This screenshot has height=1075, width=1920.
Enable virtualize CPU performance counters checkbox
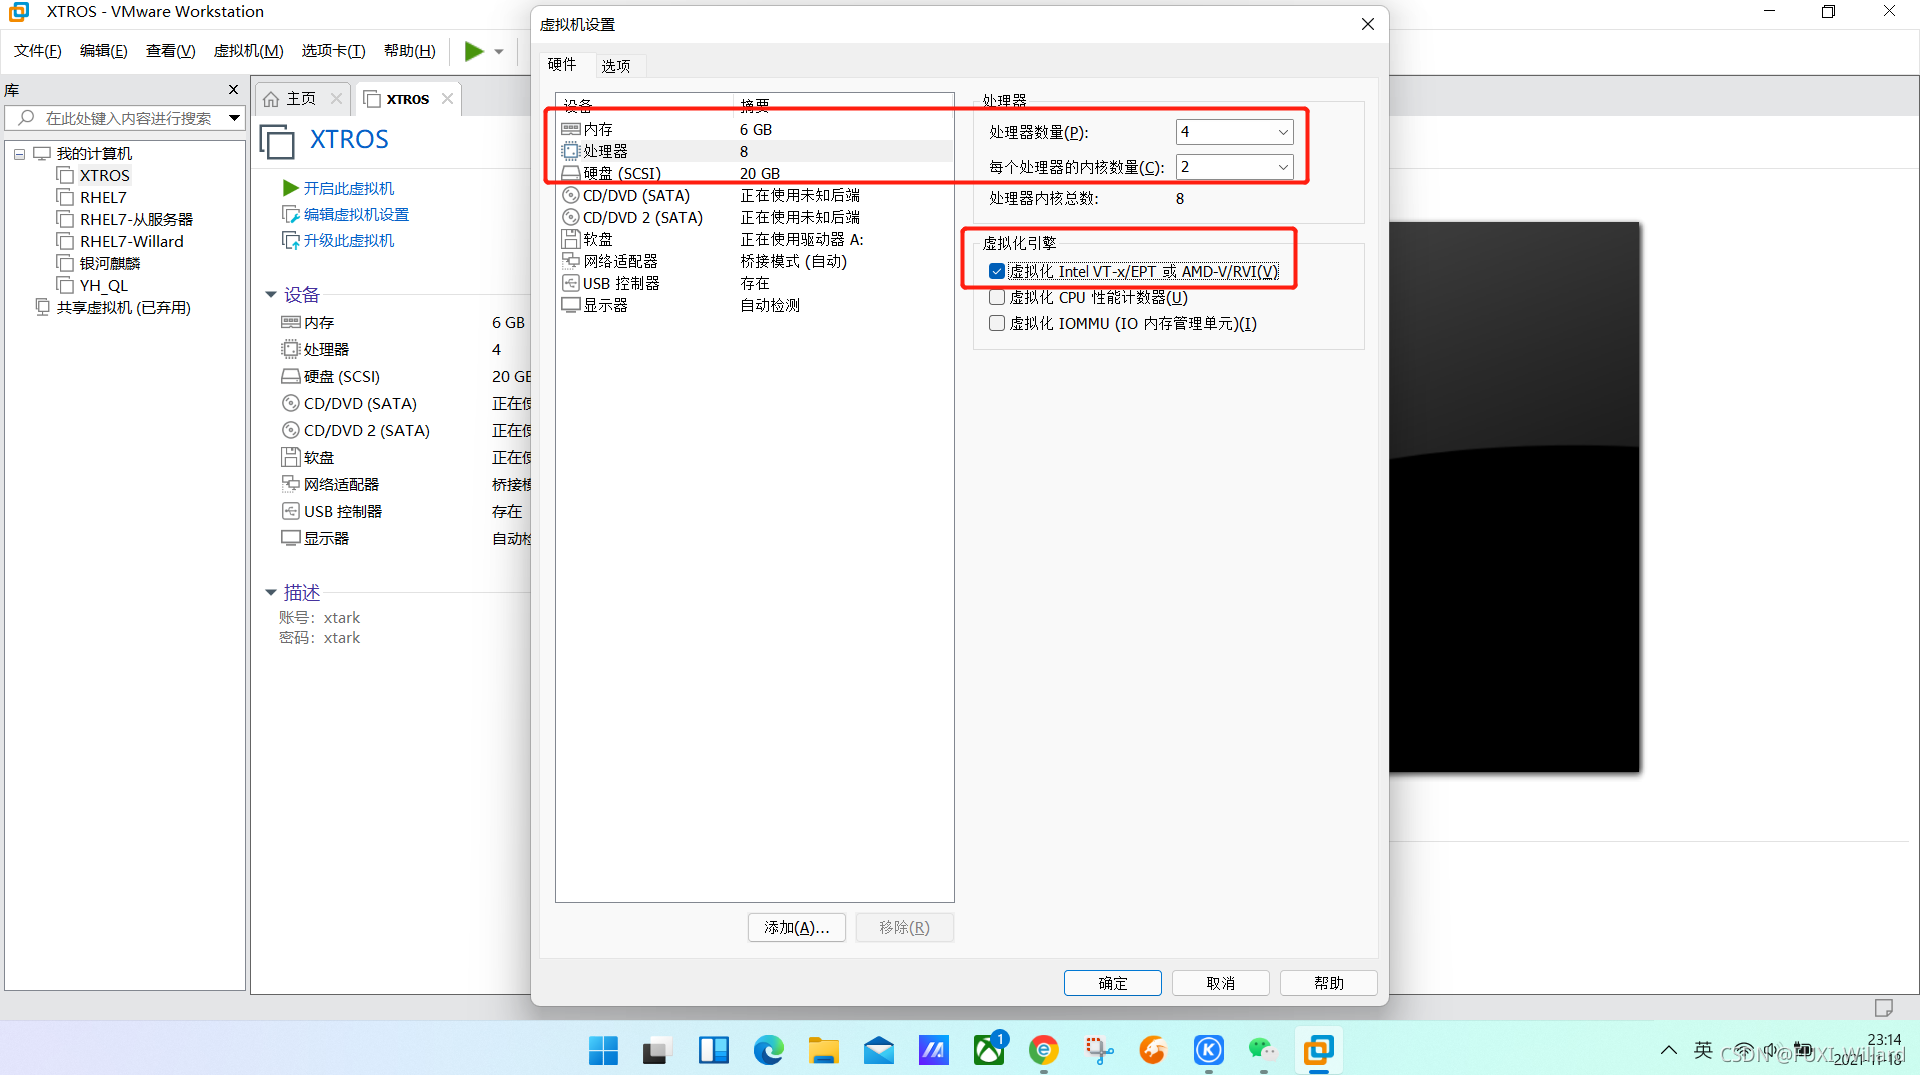pyautogui.click(x=997, y=297)
